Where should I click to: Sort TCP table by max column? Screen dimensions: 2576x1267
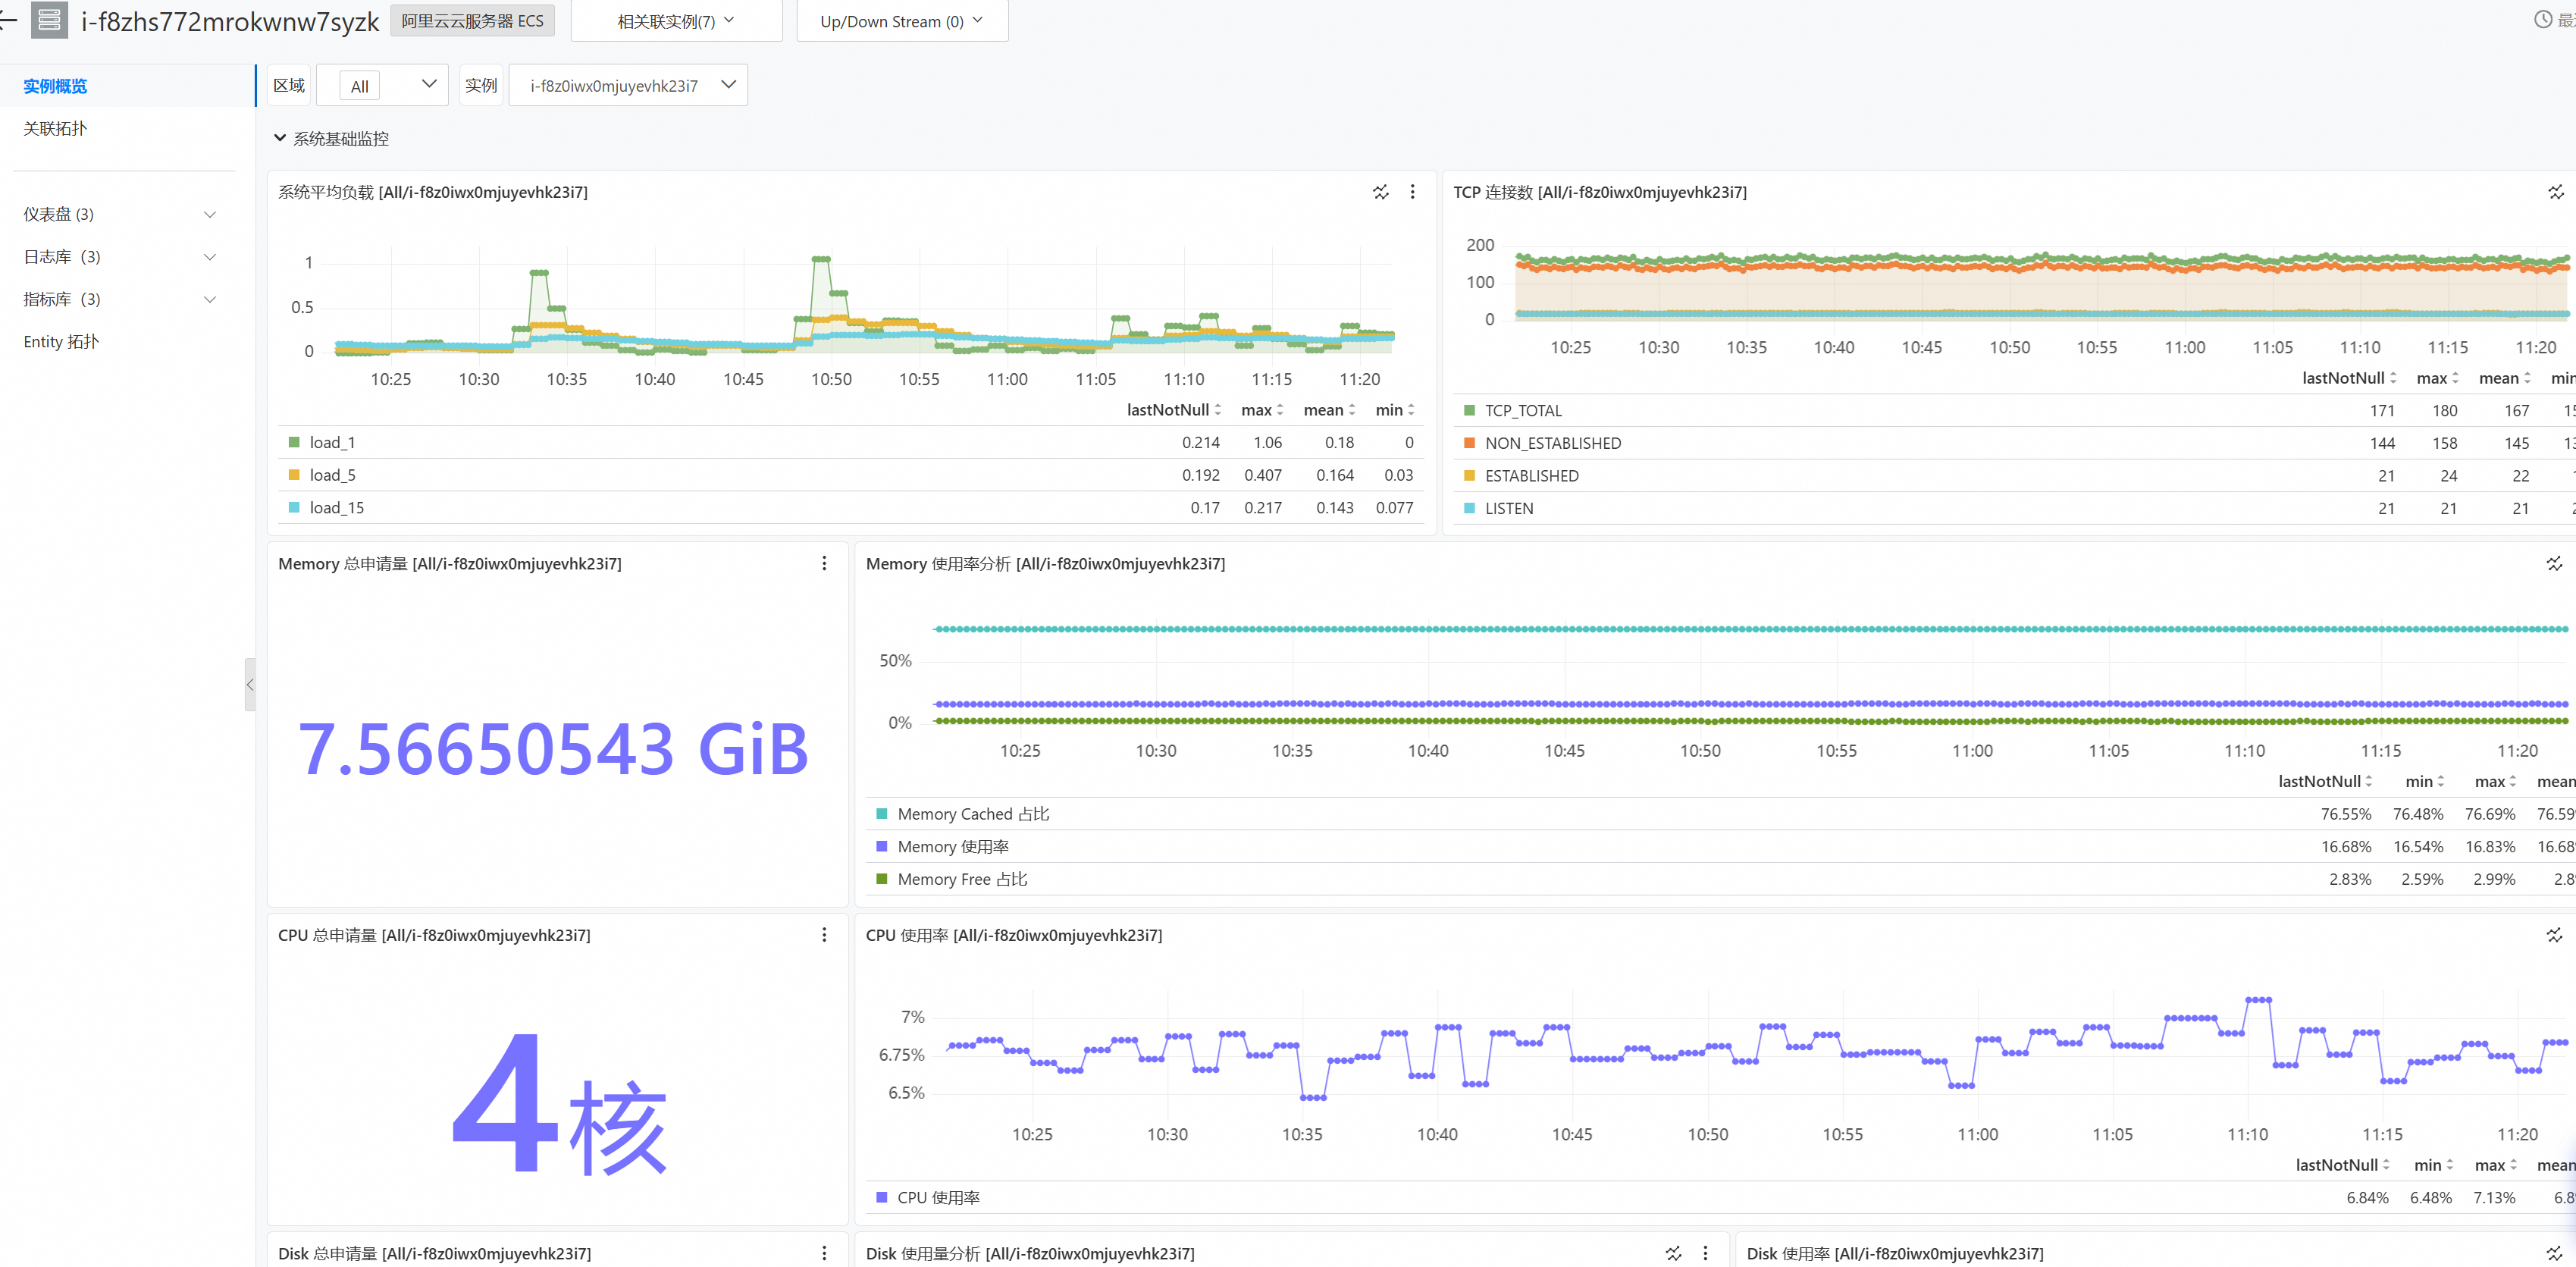[2438, 378]
